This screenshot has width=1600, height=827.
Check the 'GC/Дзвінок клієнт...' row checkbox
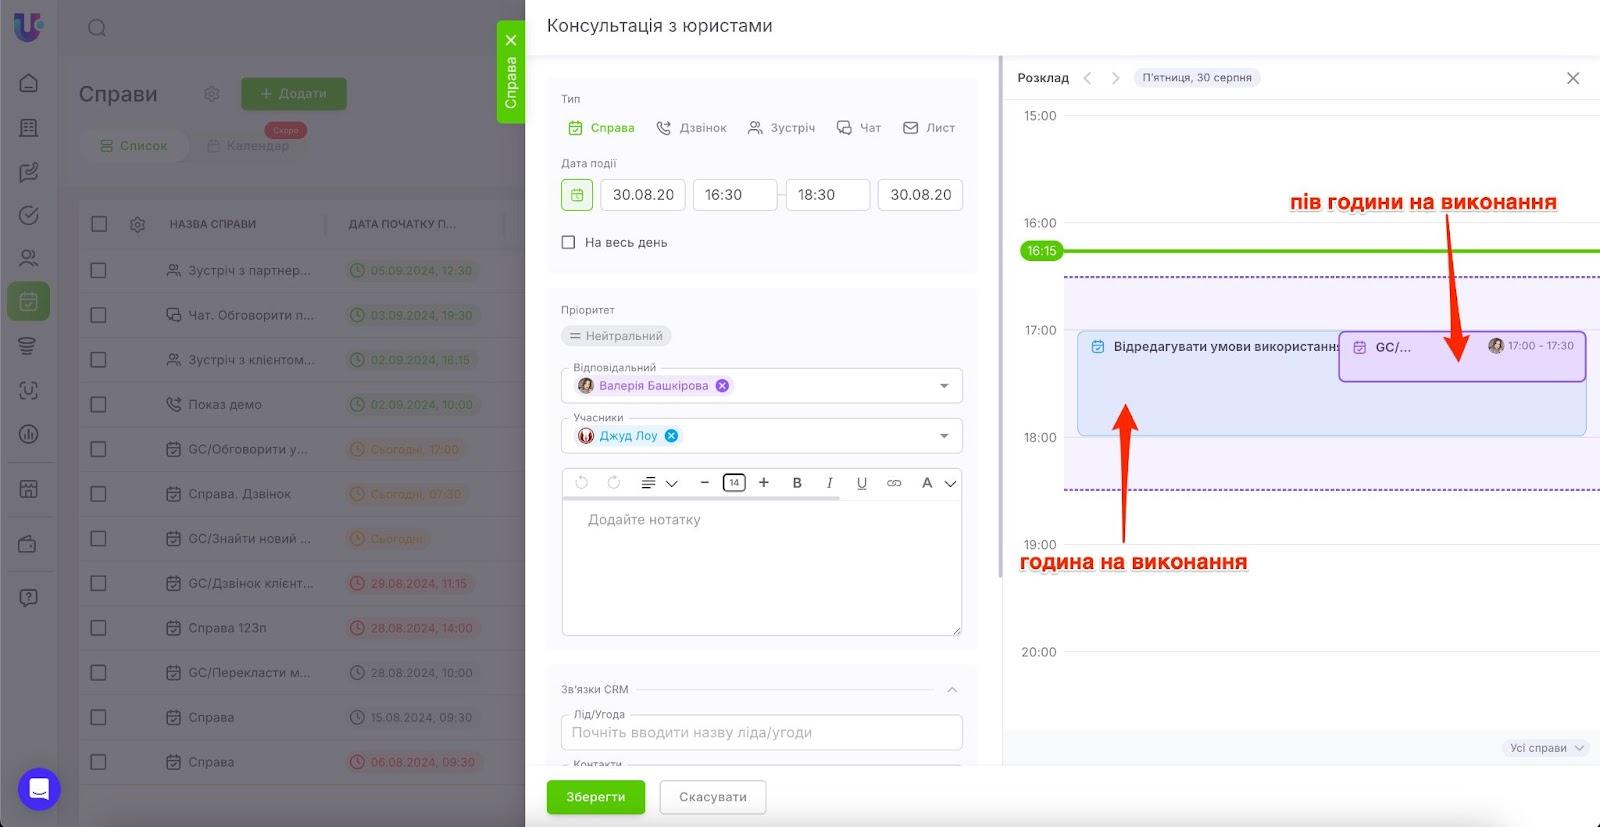(x=98, y=583)
